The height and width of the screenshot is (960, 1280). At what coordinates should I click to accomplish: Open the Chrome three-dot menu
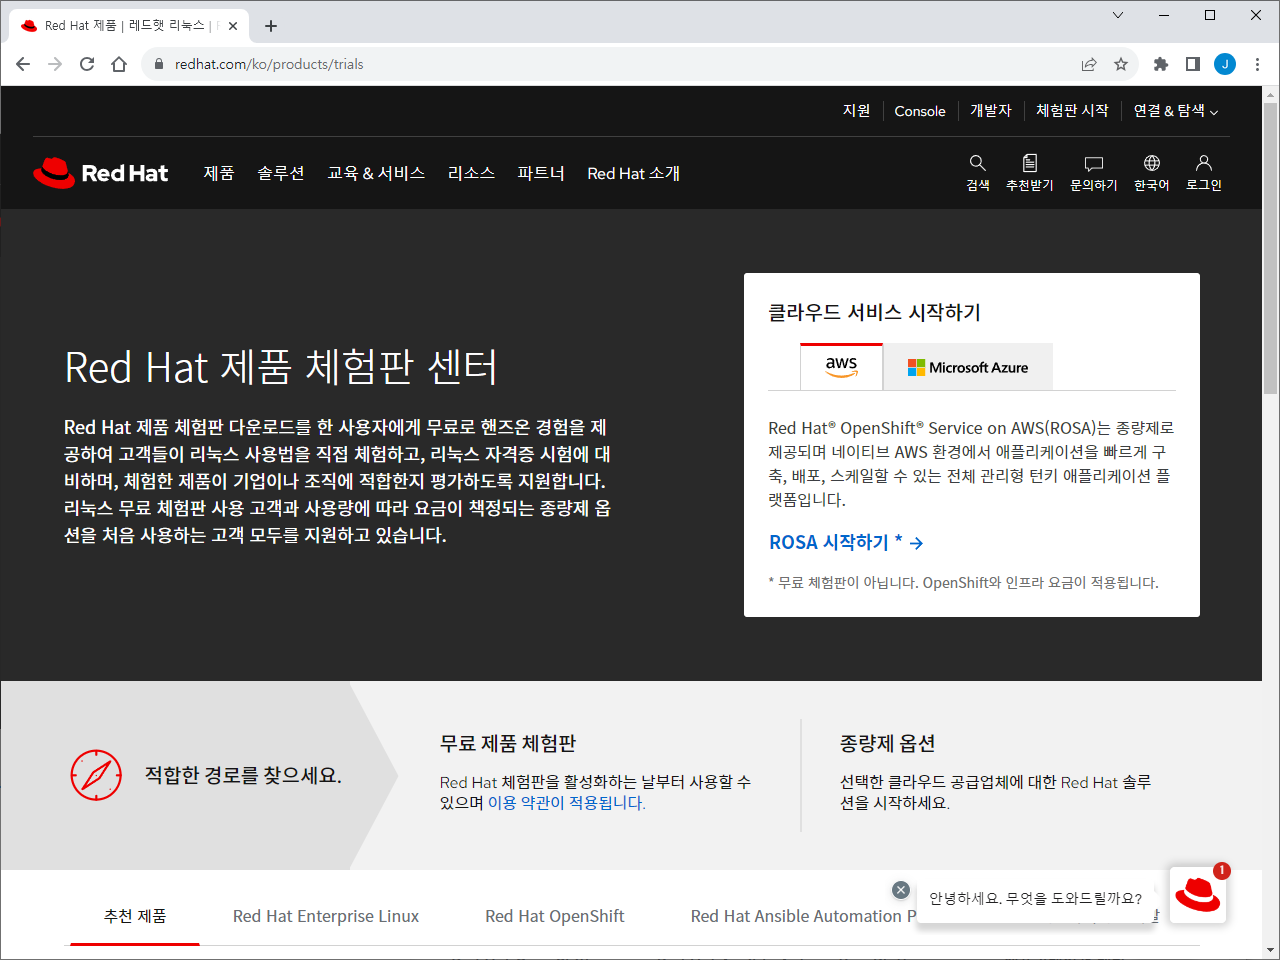point(1257,64)
